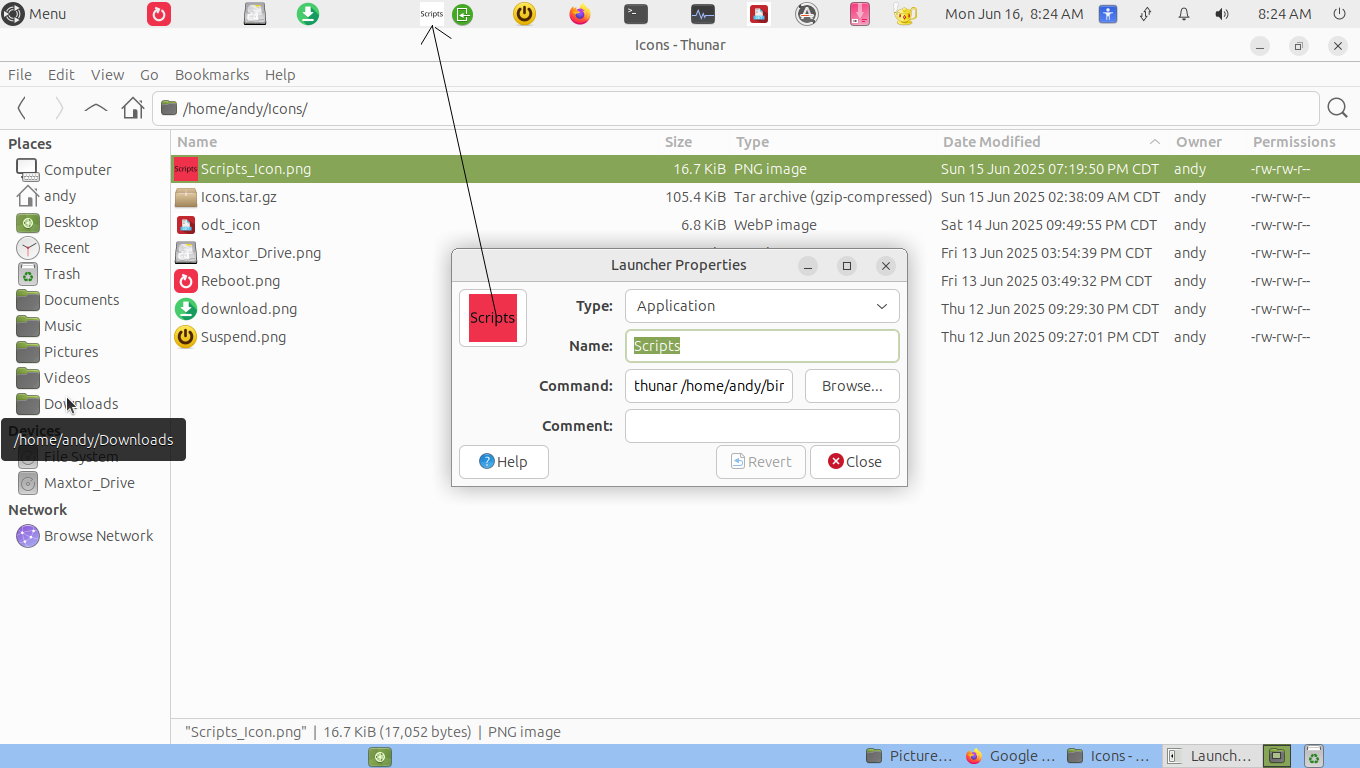1360x768 pixels.
Task: Launch the Scripts launcher in the top panel
Action: 432,14
